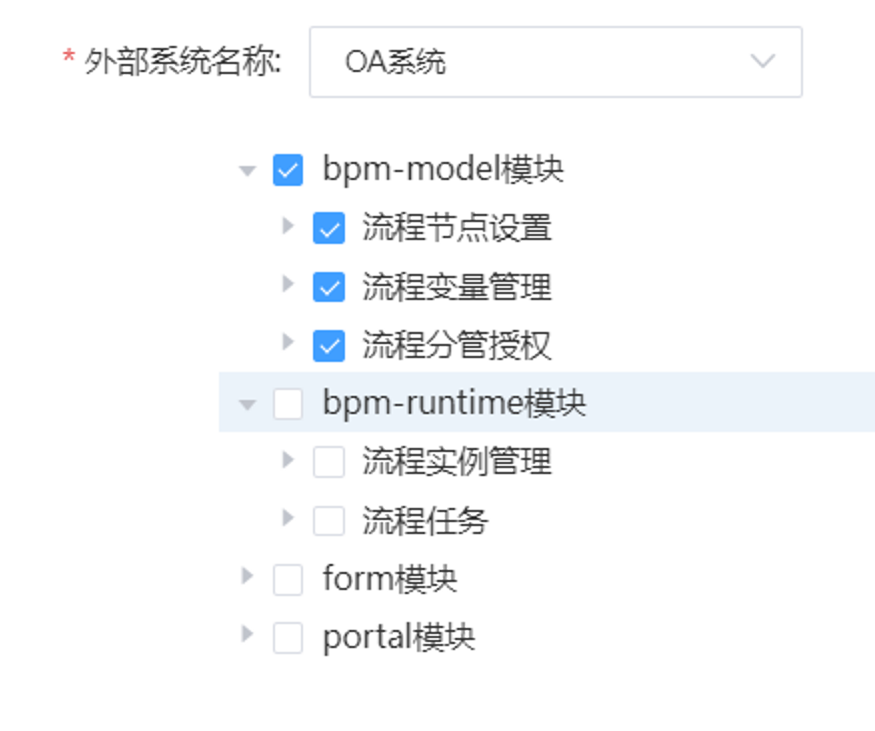The image size is (875, 731).
Task: Expand the 流程变量管理 node arrow
Action: coord(288,285)
